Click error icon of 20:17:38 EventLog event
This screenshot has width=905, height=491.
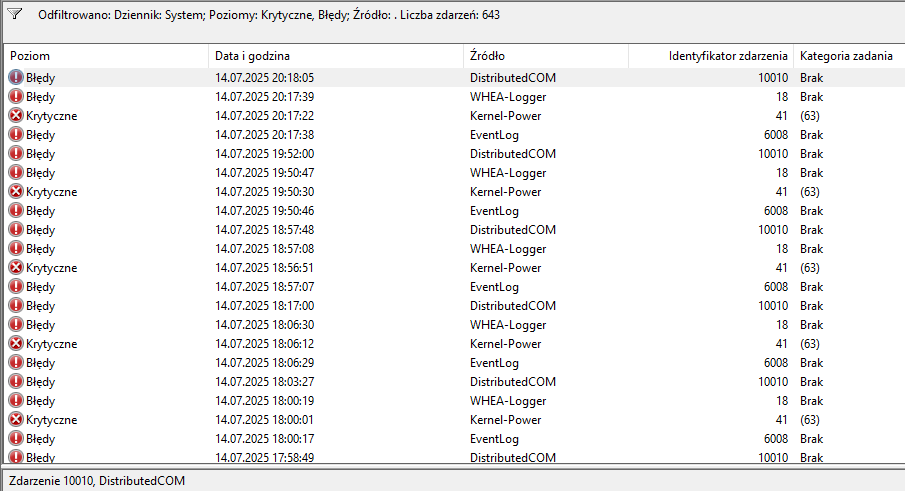coord(16,134)
